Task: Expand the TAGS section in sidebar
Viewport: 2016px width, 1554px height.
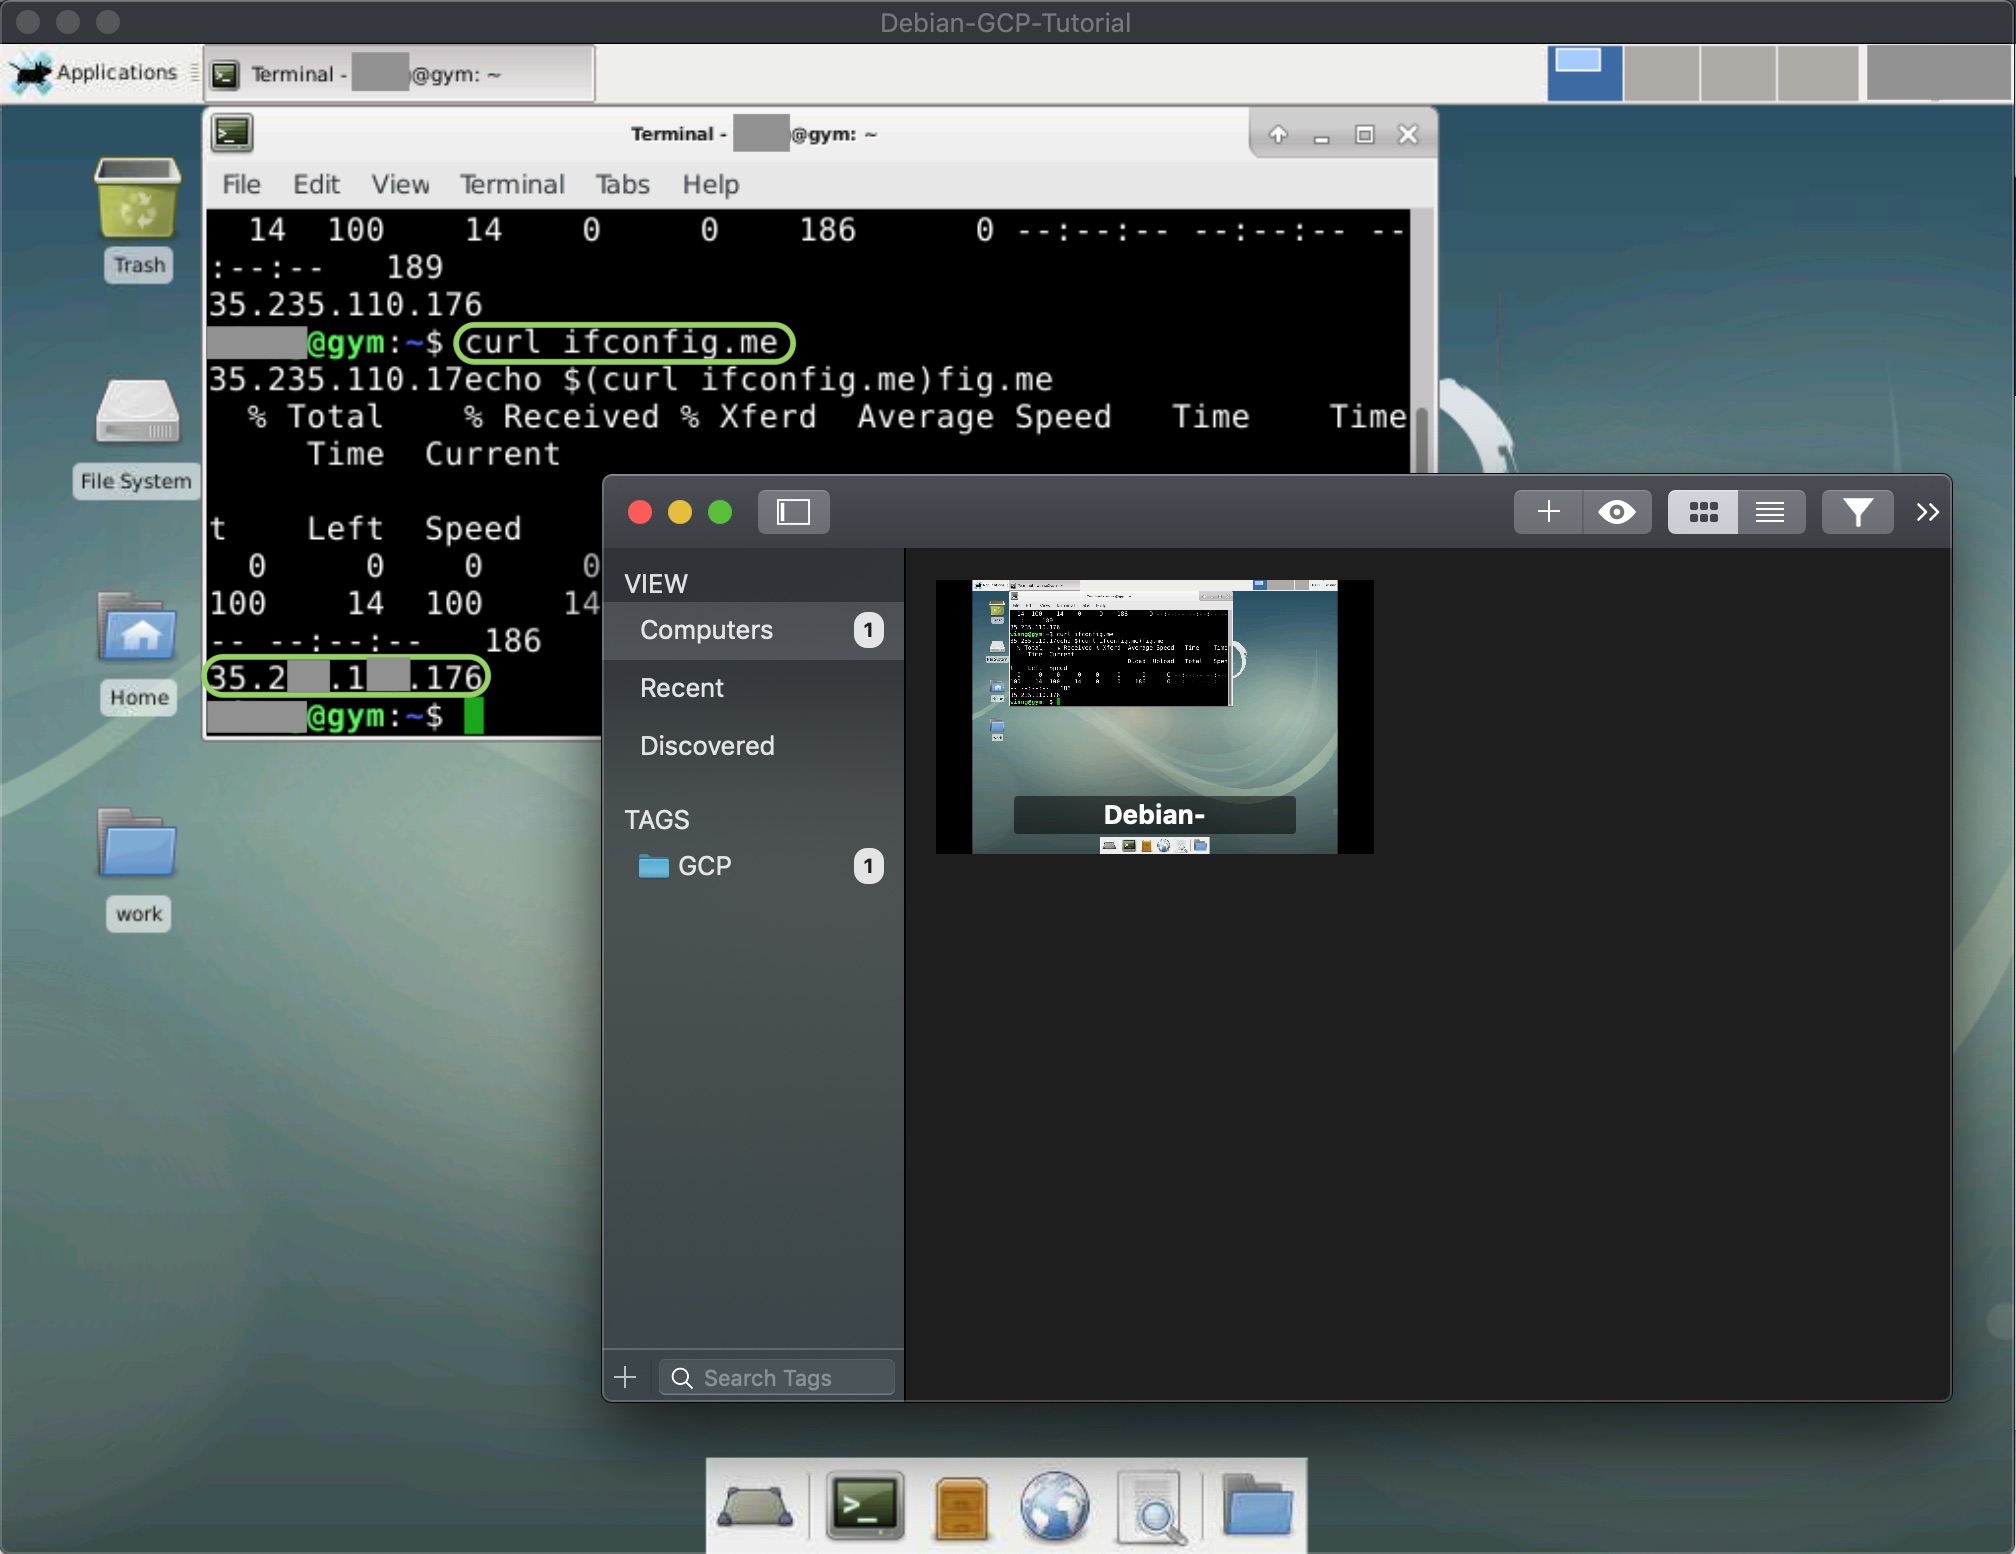Action: tap(656, 819)
